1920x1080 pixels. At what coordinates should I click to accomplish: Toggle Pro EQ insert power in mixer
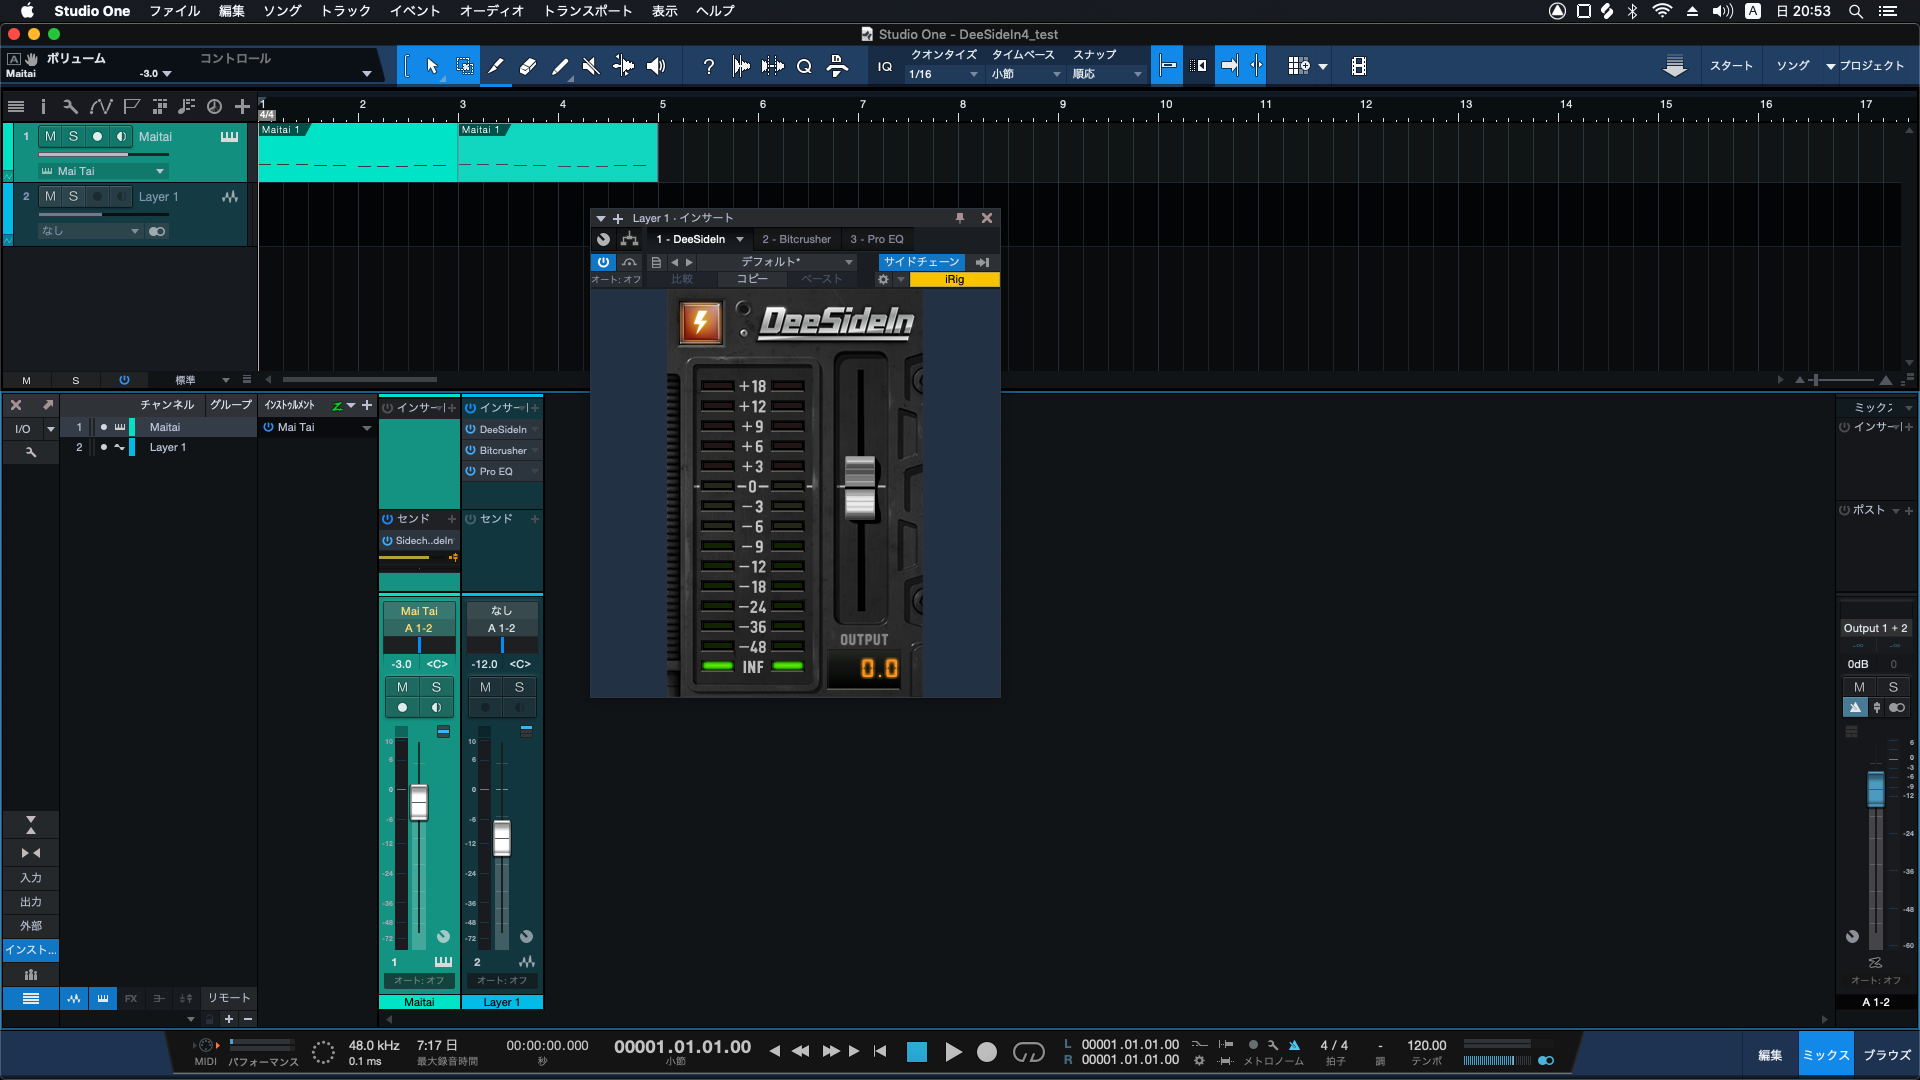point(470,471)
